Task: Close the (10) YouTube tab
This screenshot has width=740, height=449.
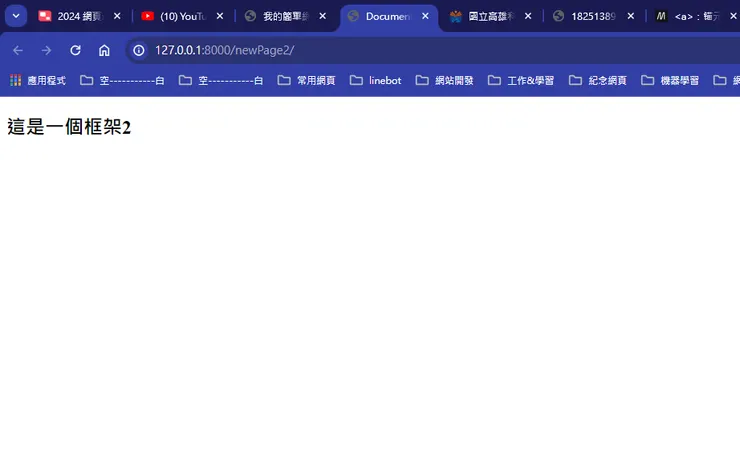Action: pos(220,16)
